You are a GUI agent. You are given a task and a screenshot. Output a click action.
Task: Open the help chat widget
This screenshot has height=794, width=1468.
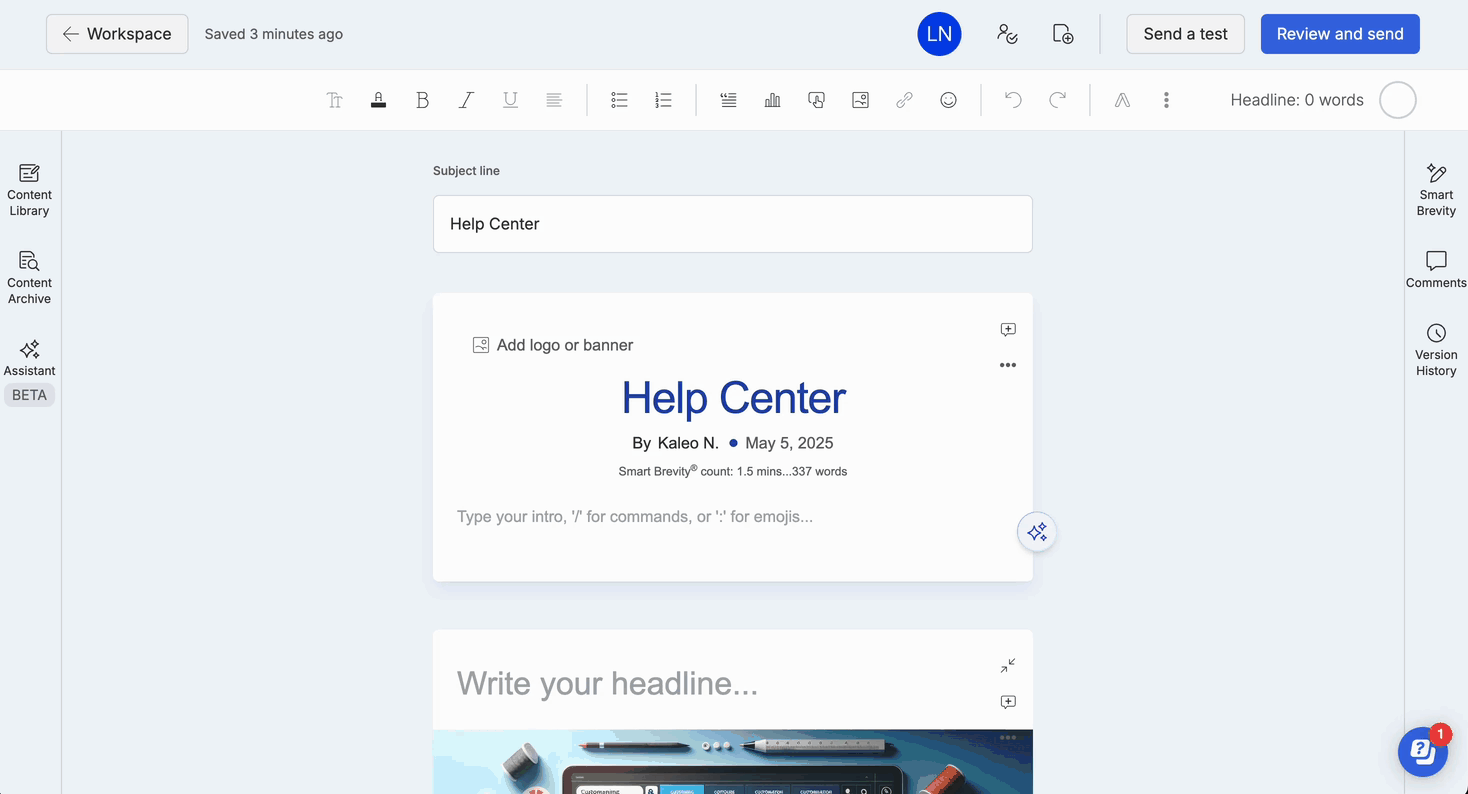(x=1423, y=751)
